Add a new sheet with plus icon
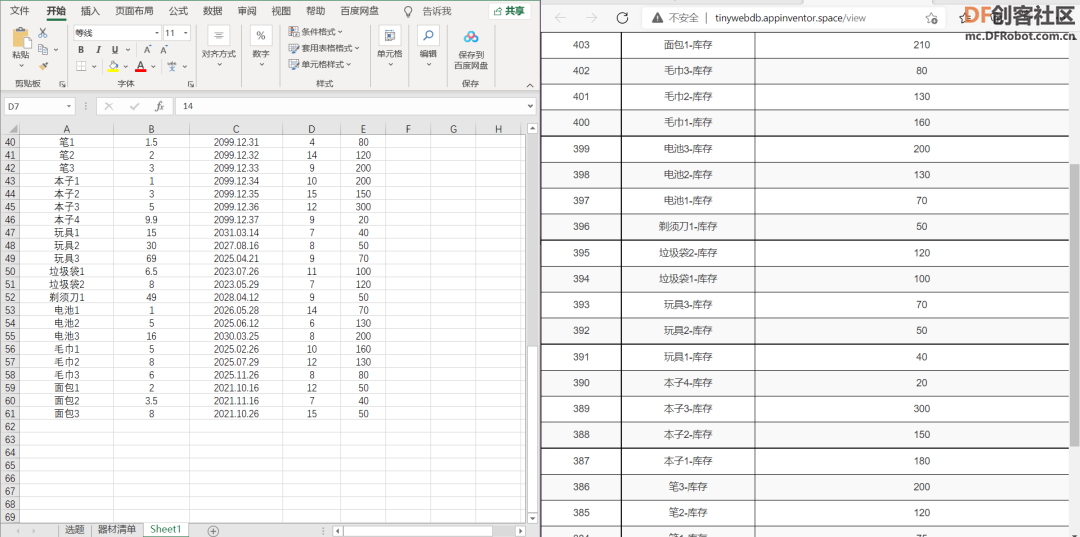This screenshot has height=537, width=1080. [214, 530]
